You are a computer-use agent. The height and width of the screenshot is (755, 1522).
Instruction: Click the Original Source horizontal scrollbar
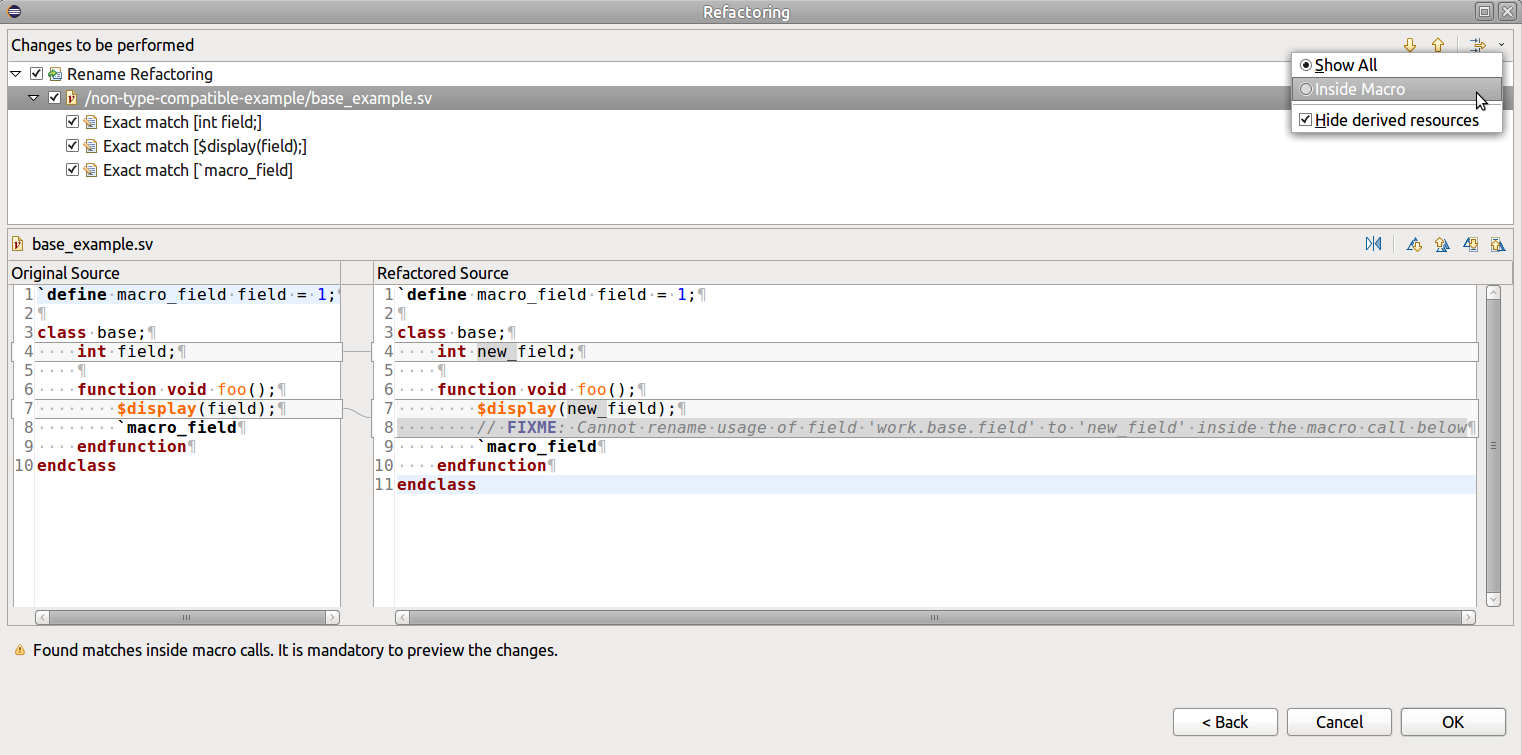[x=185, y=617]
